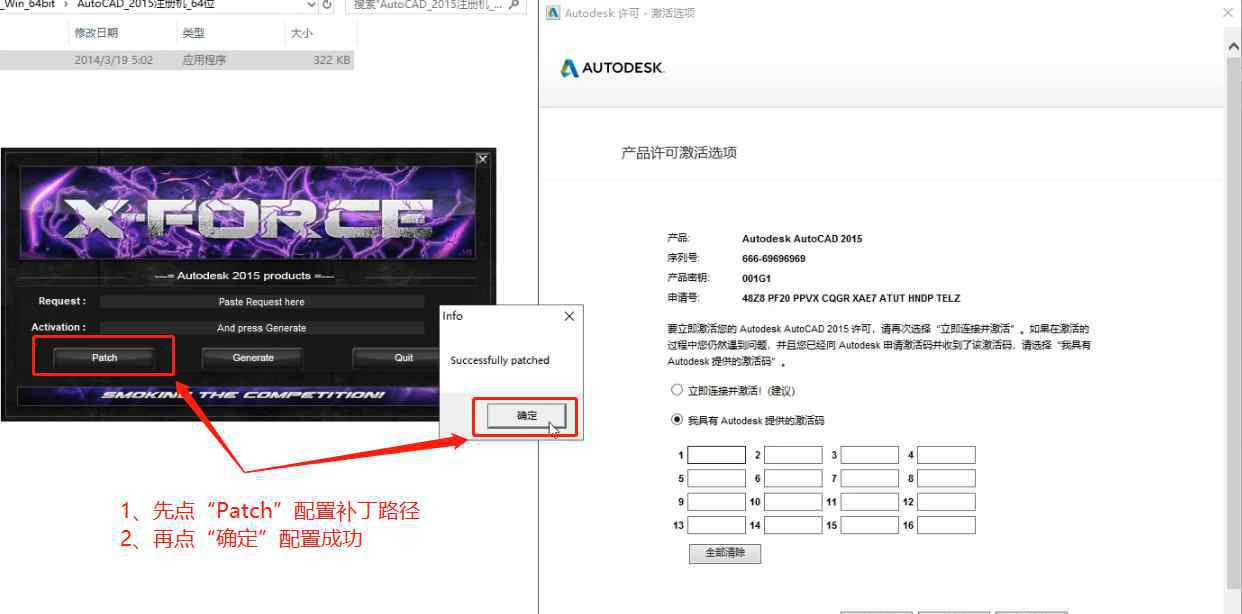Click activation code box 14
The width and height of the screenshot is (1242, 614).
click(x=793, y=525)
